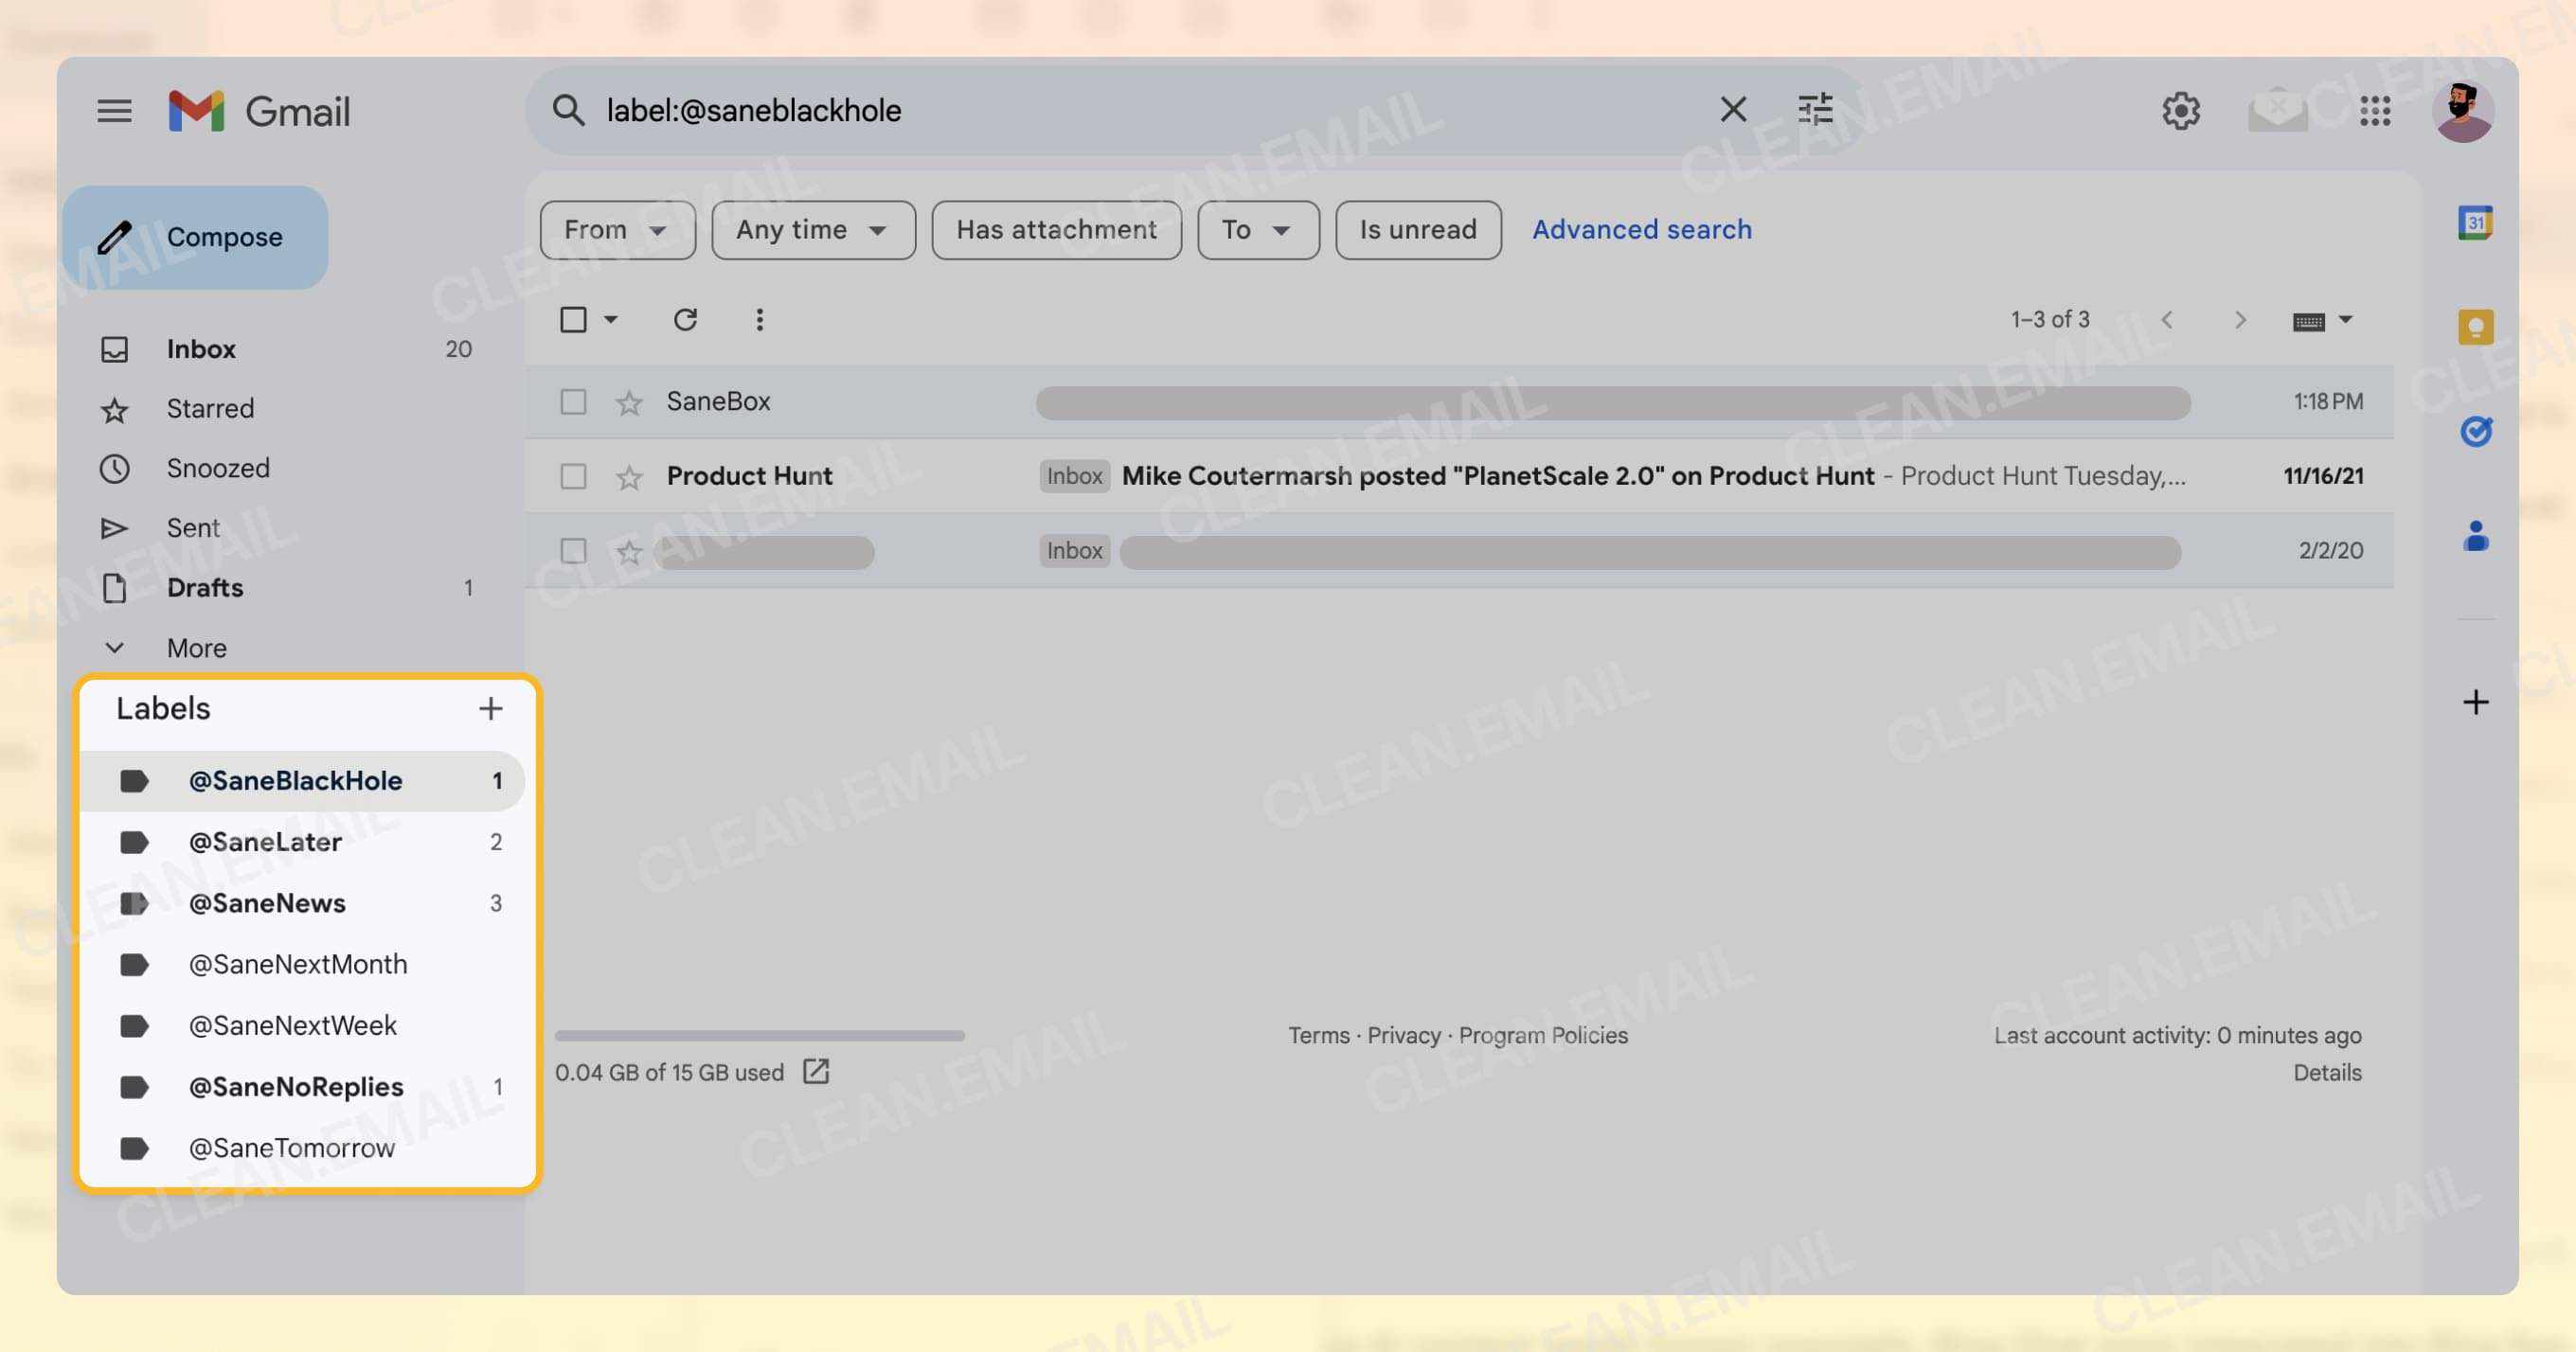Screen dimensions: 2576x1352
Task: Click the Advanced search link
Action: (x=1641, y=229)
